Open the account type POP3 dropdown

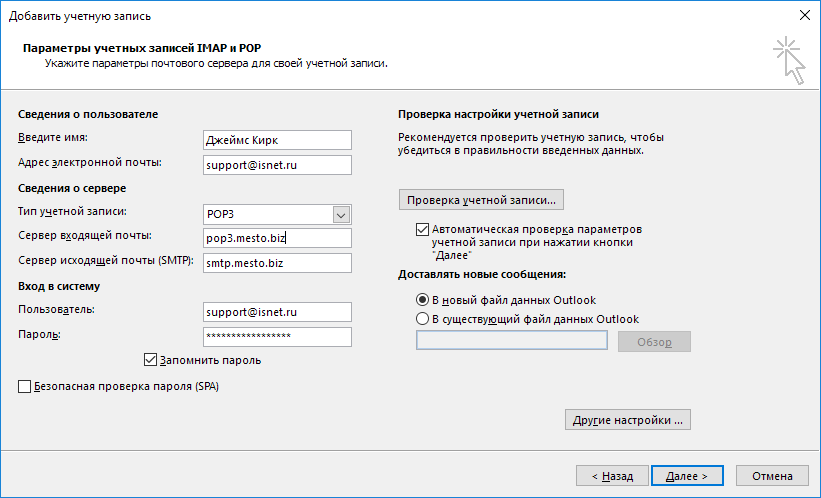[341, 214]
